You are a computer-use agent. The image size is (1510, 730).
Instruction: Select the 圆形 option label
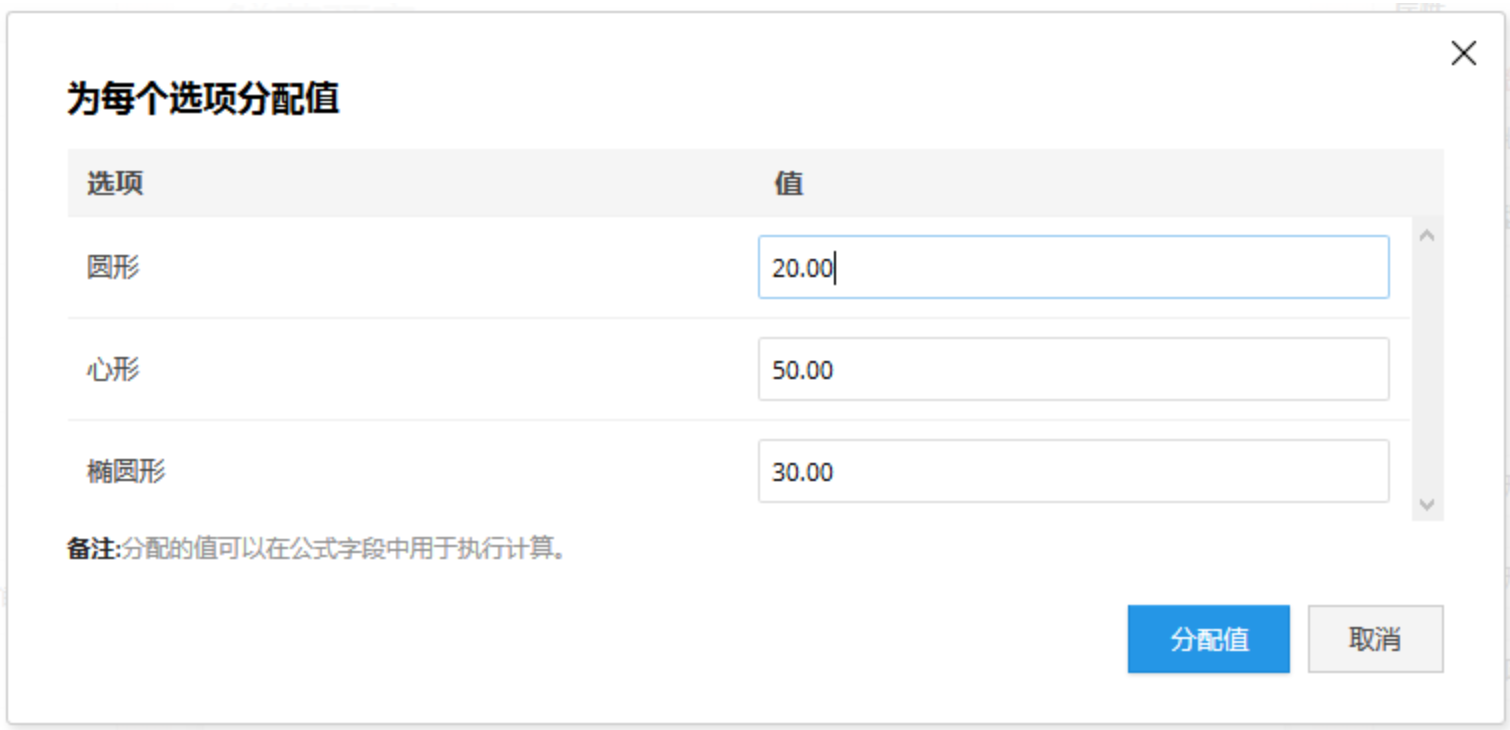pos(113,267)
